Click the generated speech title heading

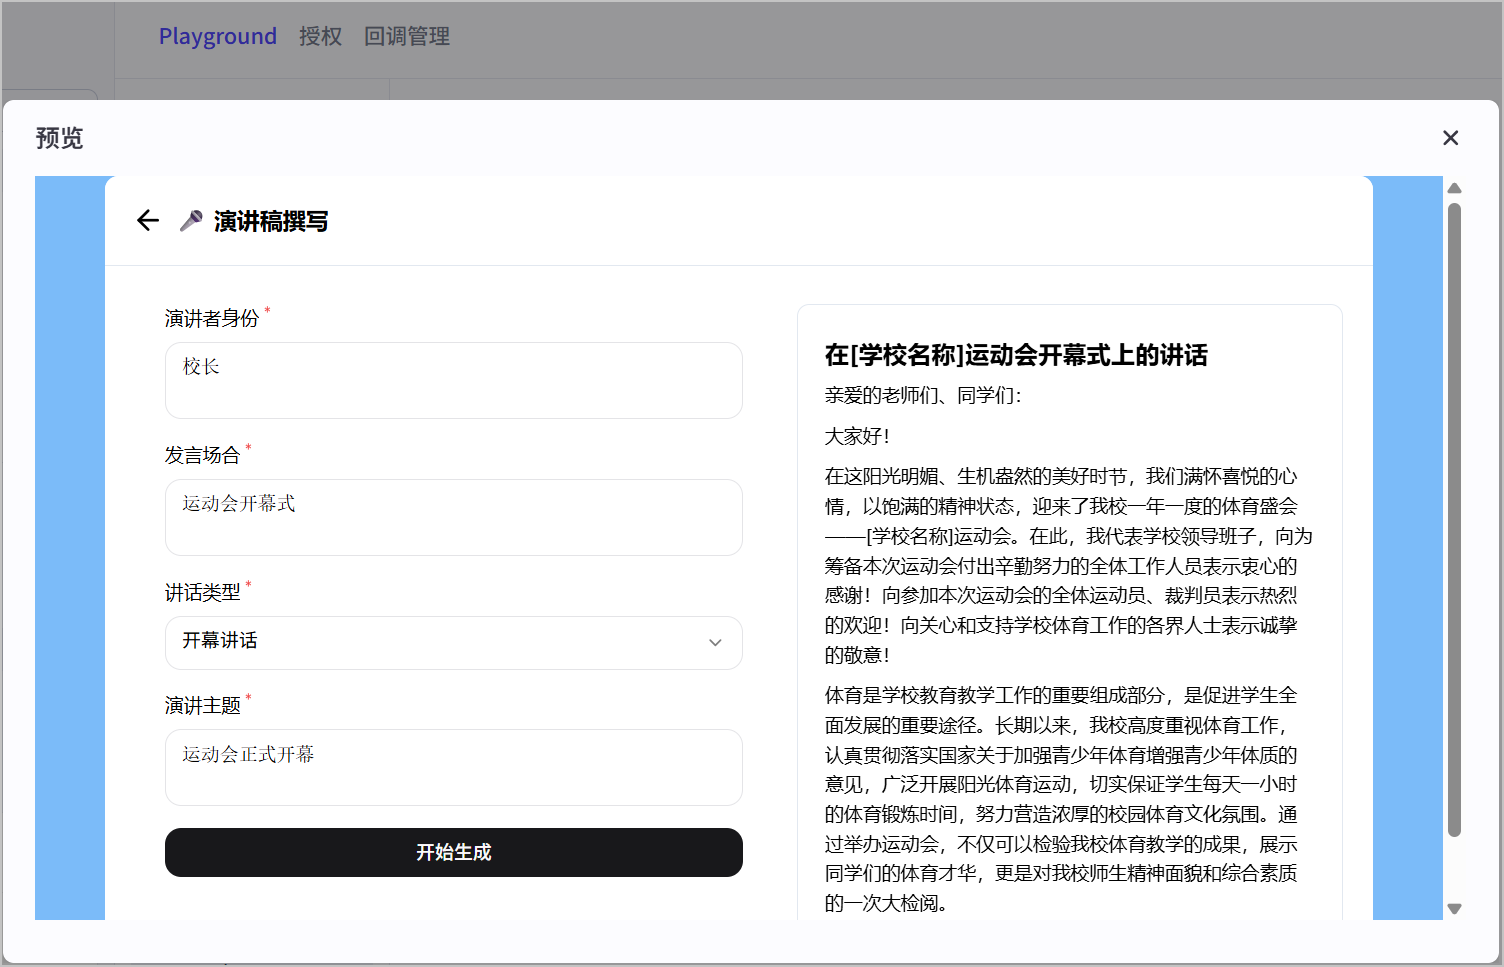point(1016,355)
